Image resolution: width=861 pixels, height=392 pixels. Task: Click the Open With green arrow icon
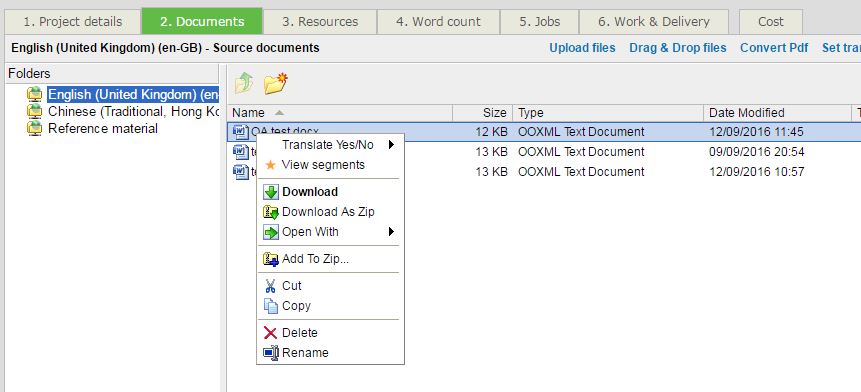(x=271, y=232)
